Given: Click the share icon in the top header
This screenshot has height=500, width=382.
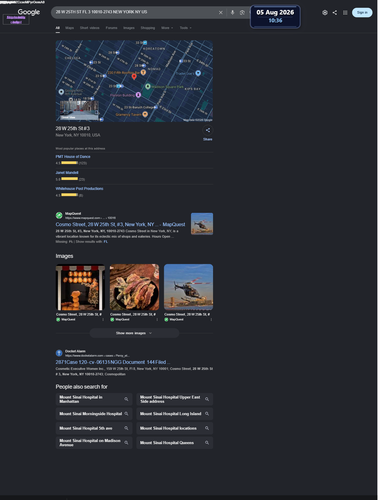Looking at the screenshot, I should (x=335, y=13).
